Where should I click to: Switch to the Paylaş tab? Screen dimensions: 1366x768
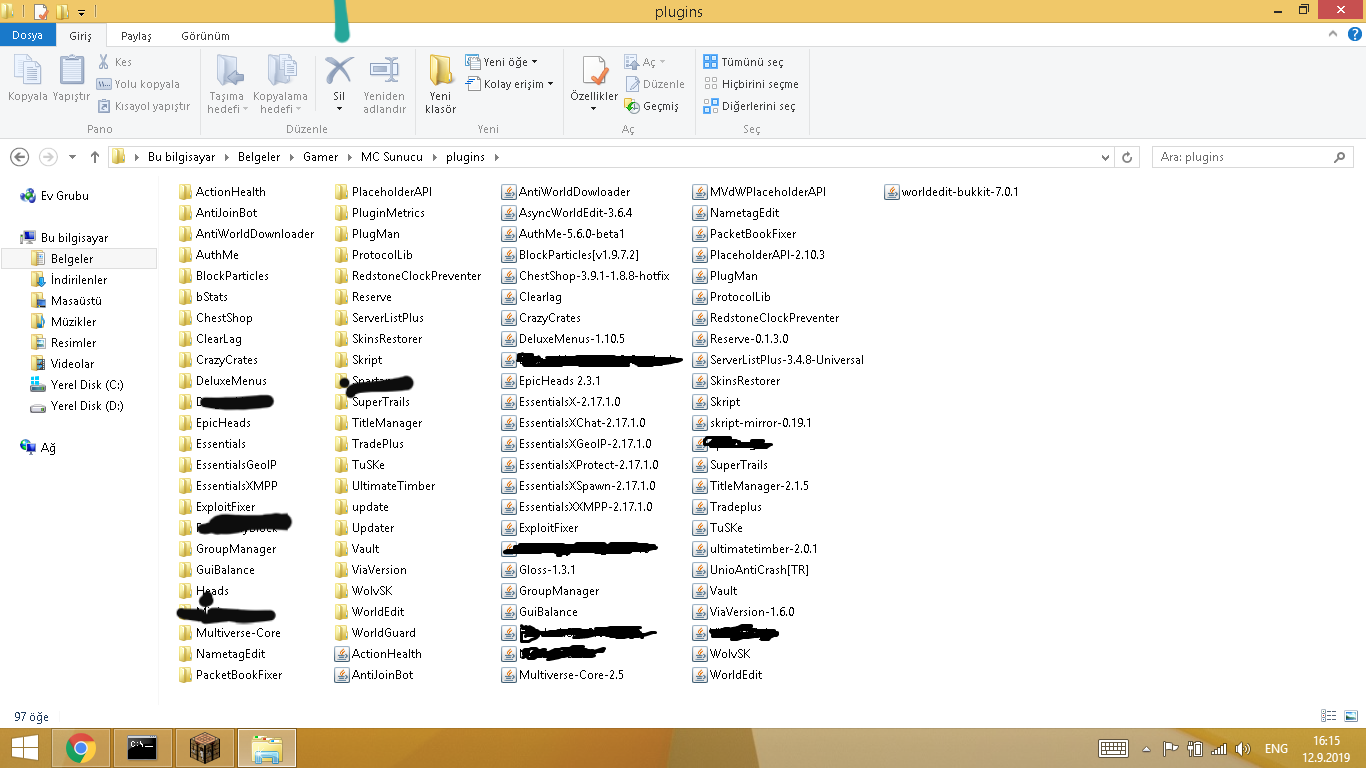[x=136, y=35]
